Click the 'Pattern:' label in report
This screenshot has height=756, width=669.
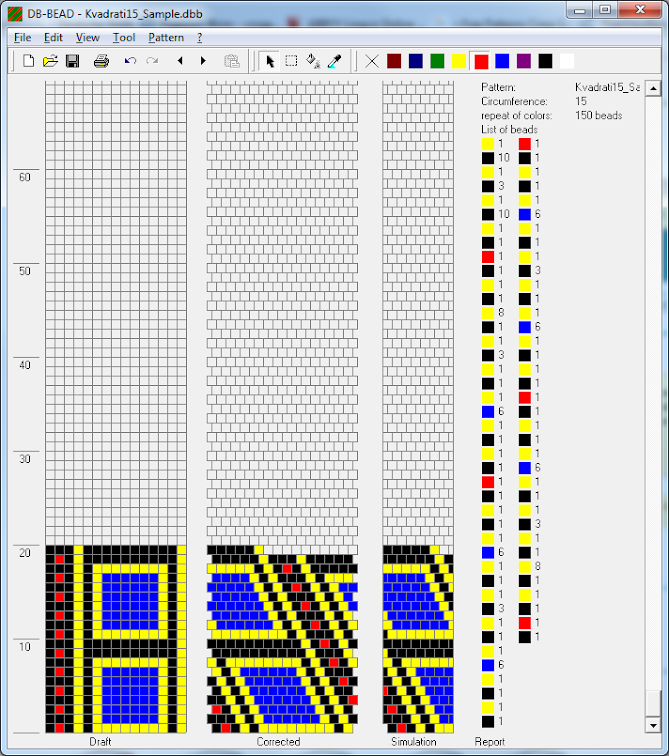pos(498,87)
